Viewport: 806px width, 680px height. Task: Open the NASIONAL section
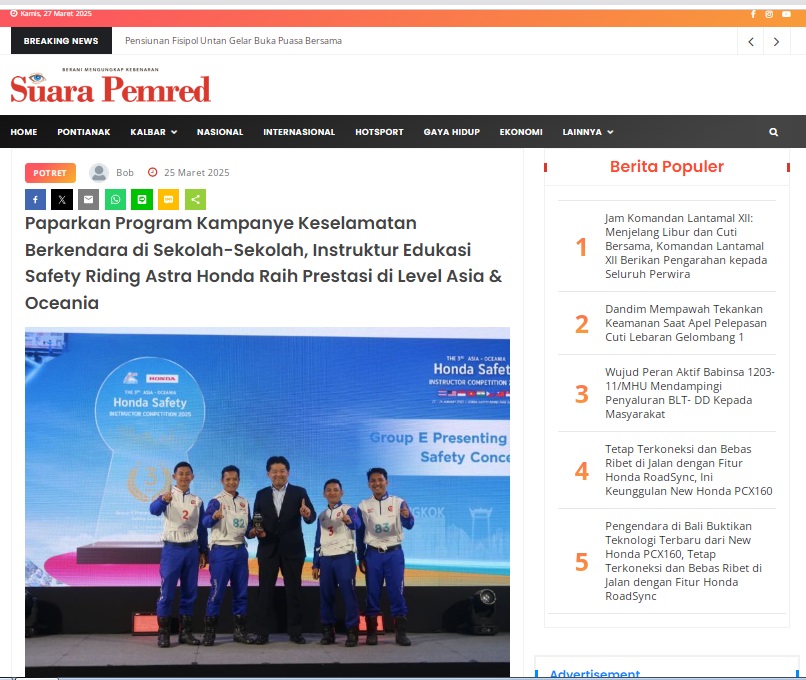220,132
